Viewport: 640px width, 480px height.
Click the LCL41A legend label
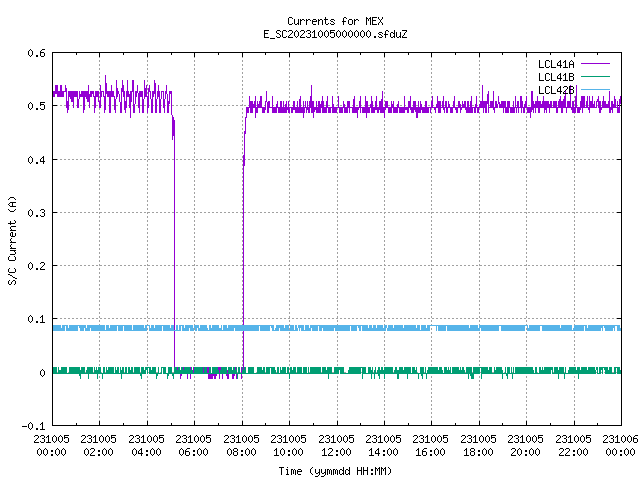556,64
